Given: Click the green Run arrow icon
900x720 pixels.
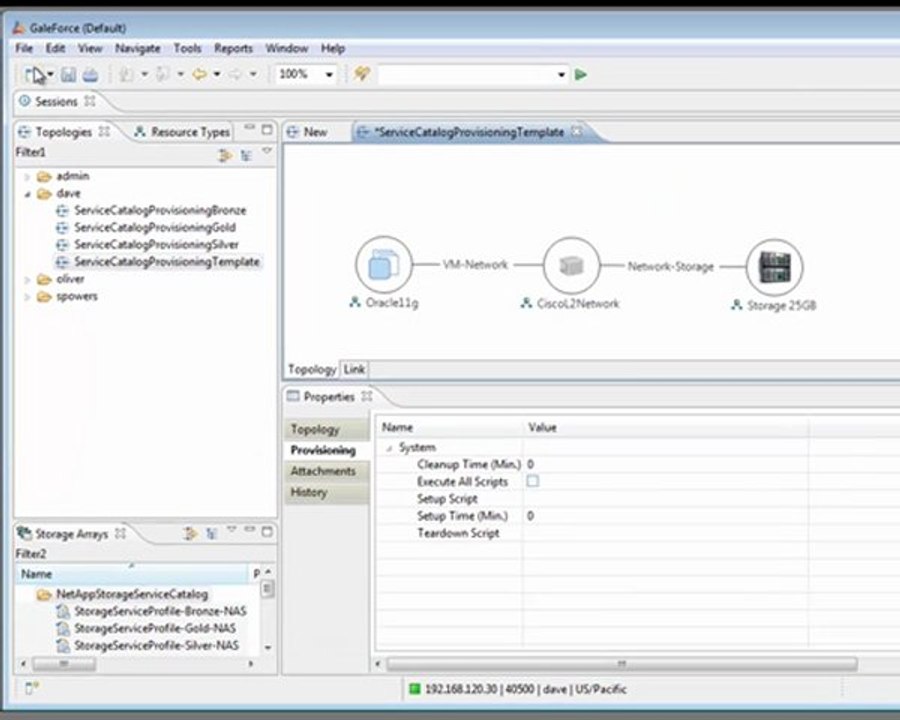Looking at the screenshot, I should coord(580,75).
